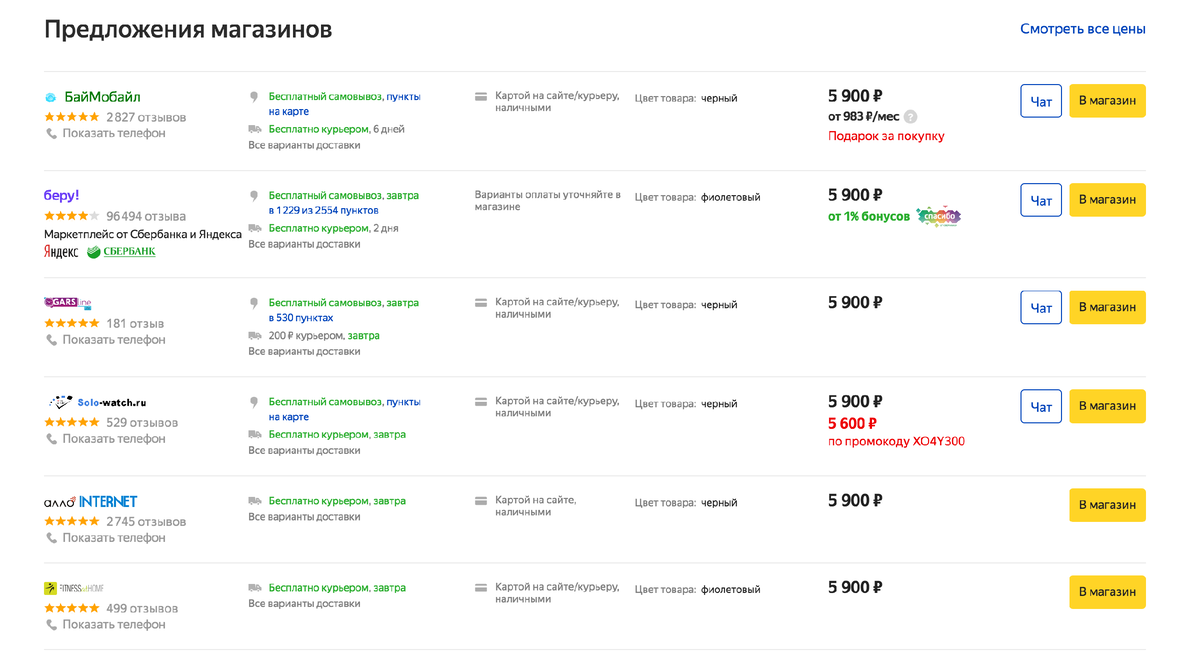Click the pickup pin icon in беру! row
This screenshot has height=651, width=1200.
[x=254, y=197]
